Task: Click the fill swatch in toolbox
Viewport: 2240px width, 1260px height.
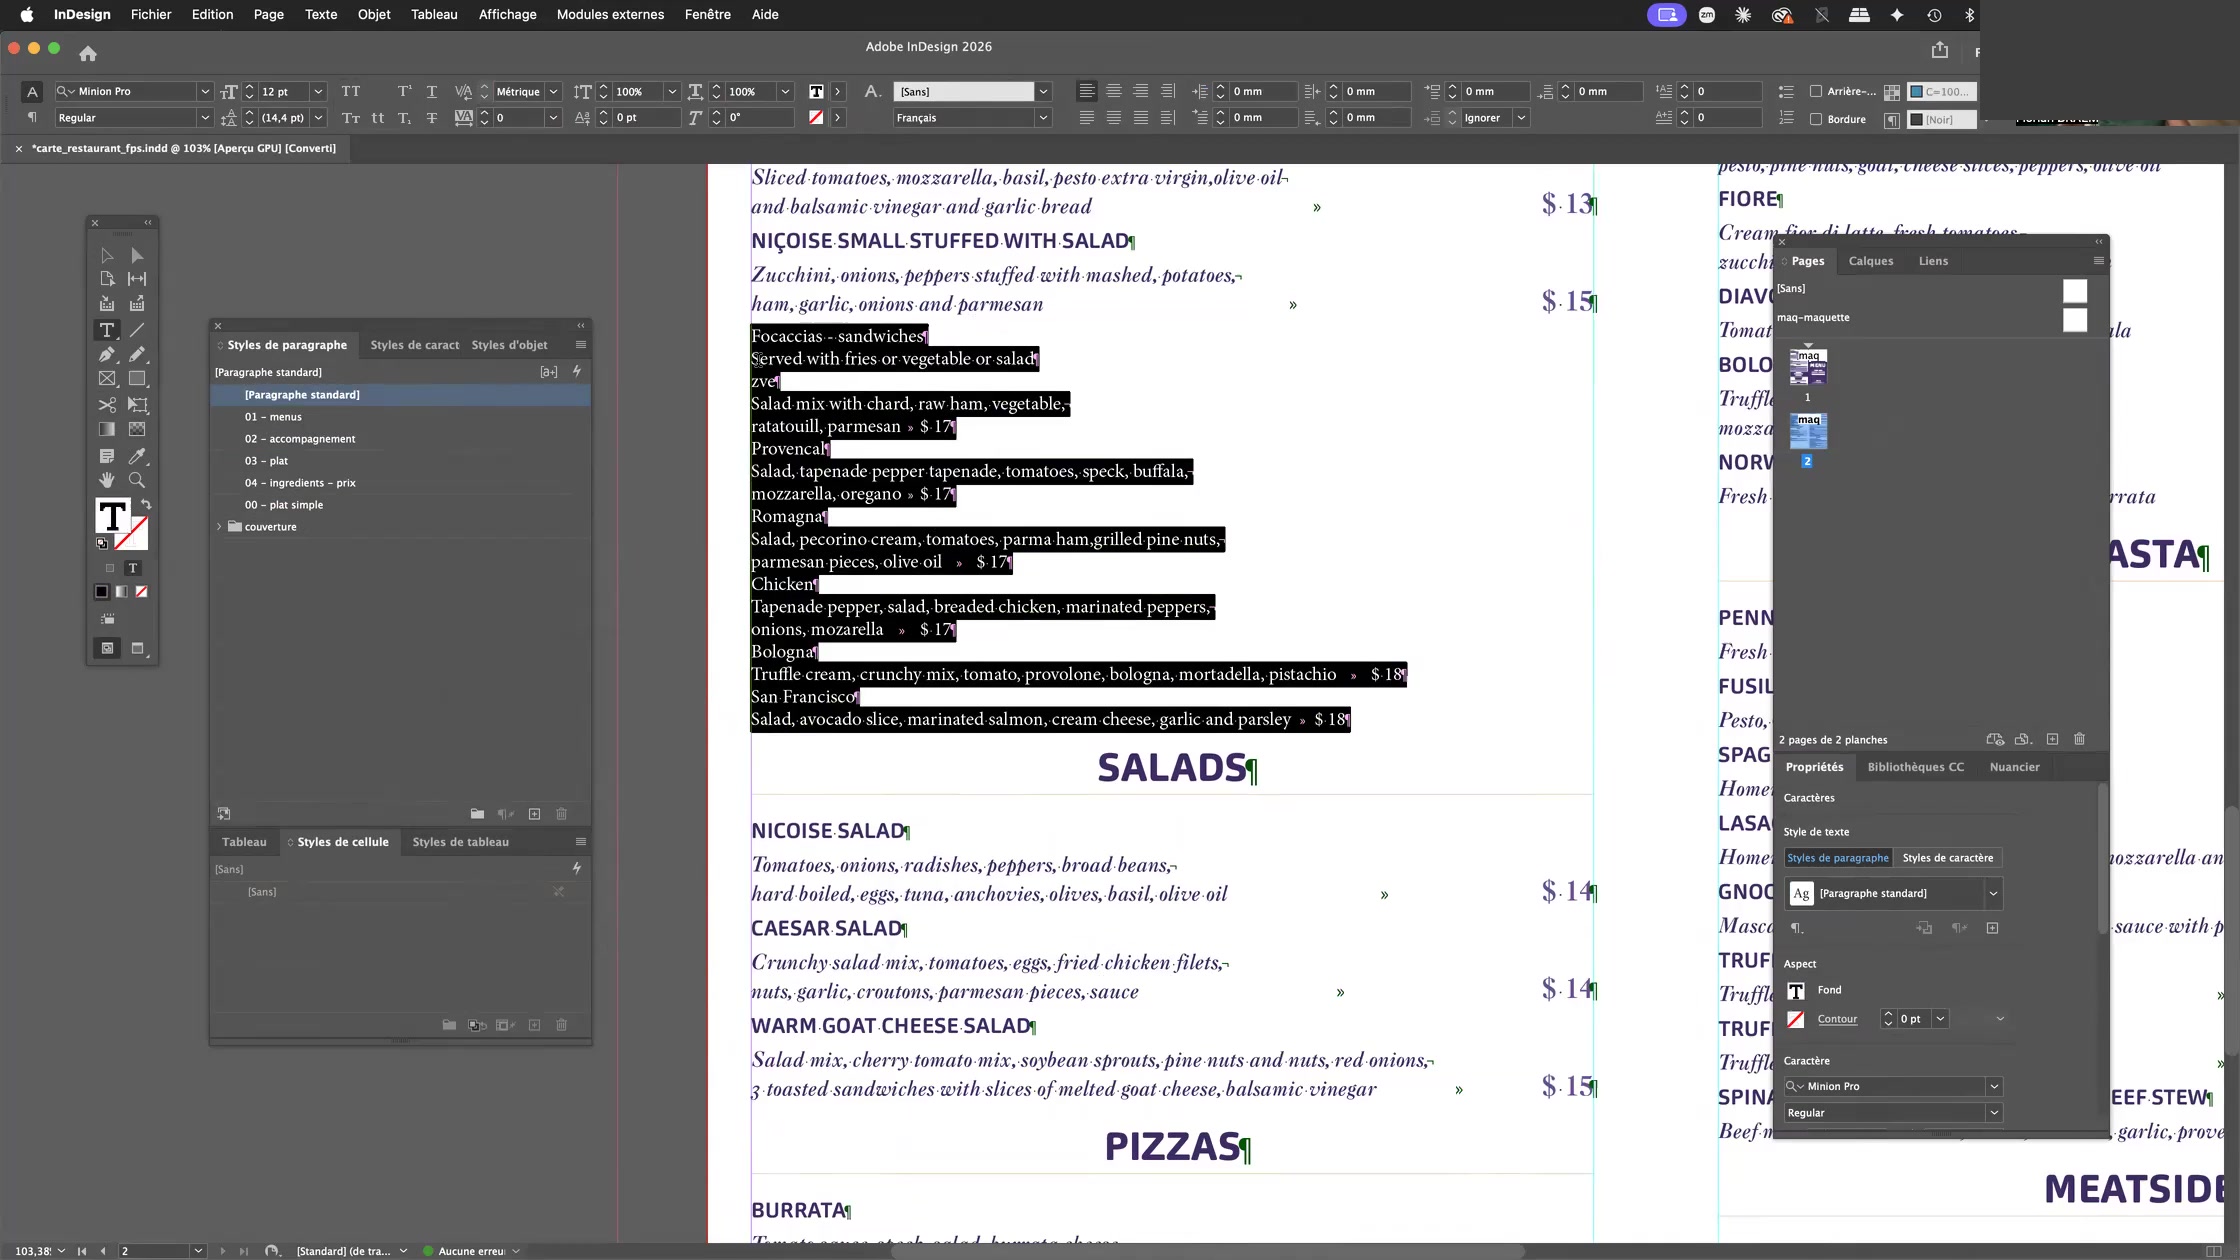Action: click(112, 517)
